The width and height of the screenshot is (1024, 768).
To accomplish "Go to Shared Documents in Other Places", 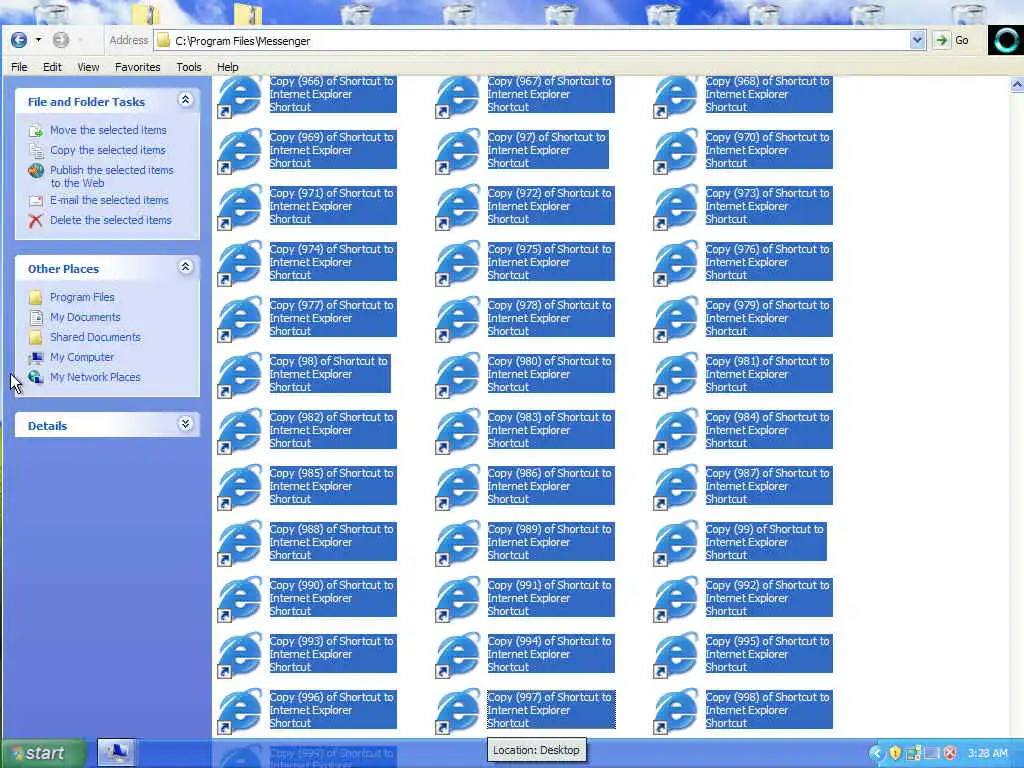I will coord(95,337).
